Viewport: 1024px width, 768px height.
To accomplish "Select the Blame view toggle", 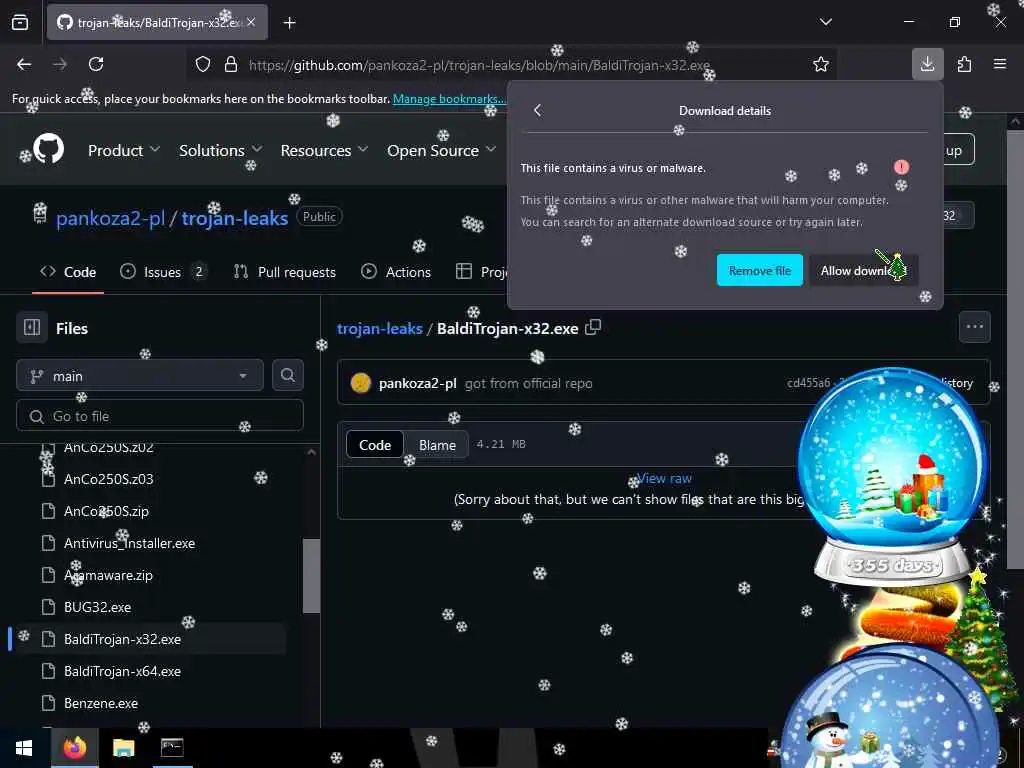I will 437,445.
